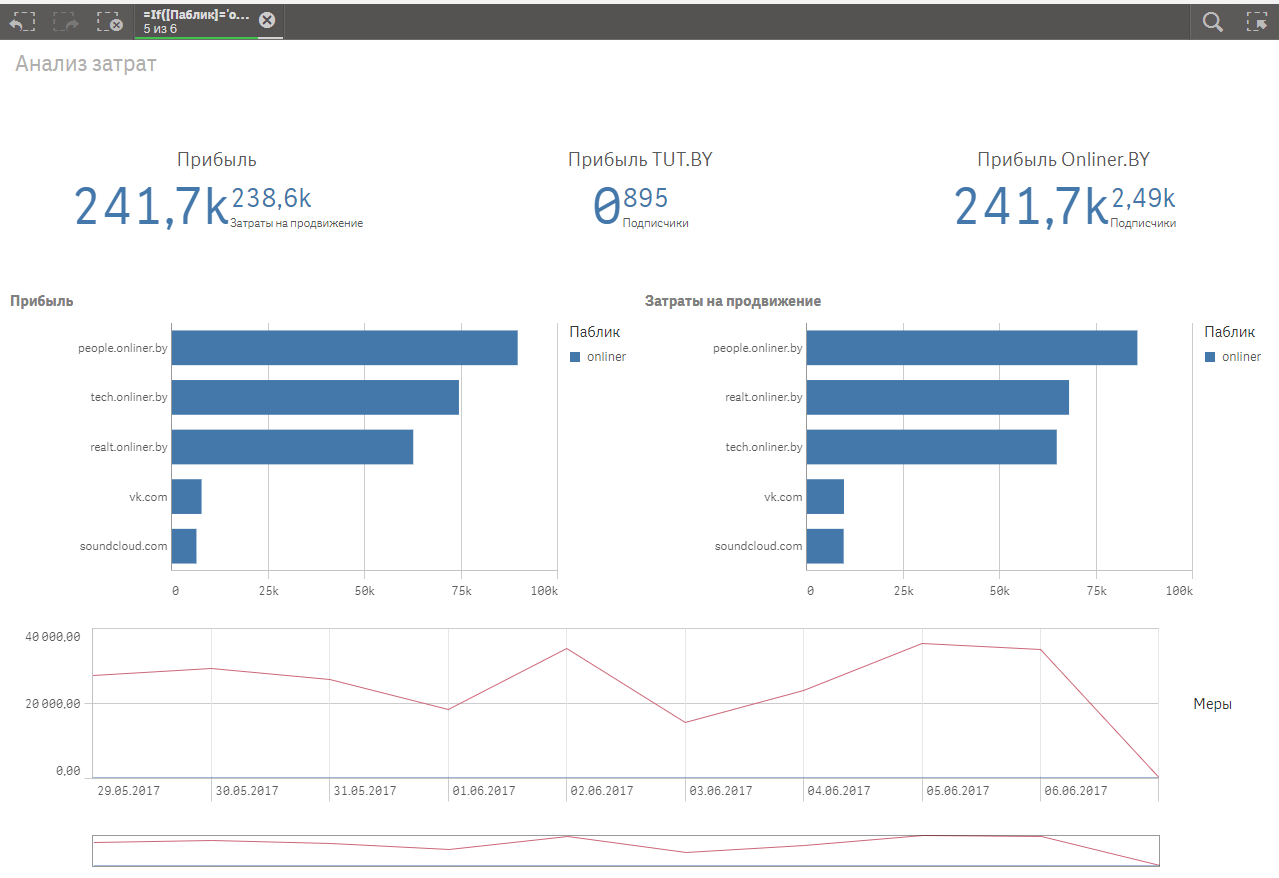Click realt.onliner.by bar in Затраты на продвижение
This screenshot has height=878, width=1279.
pyautogui.click(x=937, y=397)
